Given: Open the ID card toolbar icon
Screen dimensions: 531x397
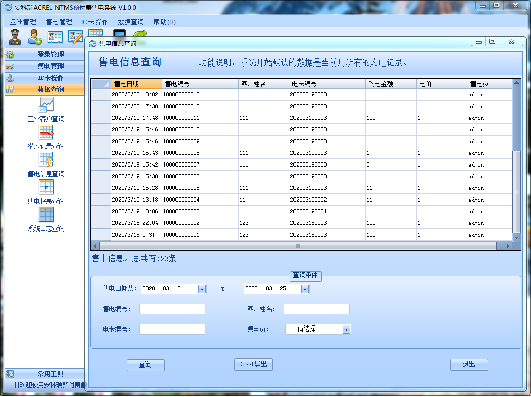Looking at the screenshot, I should (55, 37).
